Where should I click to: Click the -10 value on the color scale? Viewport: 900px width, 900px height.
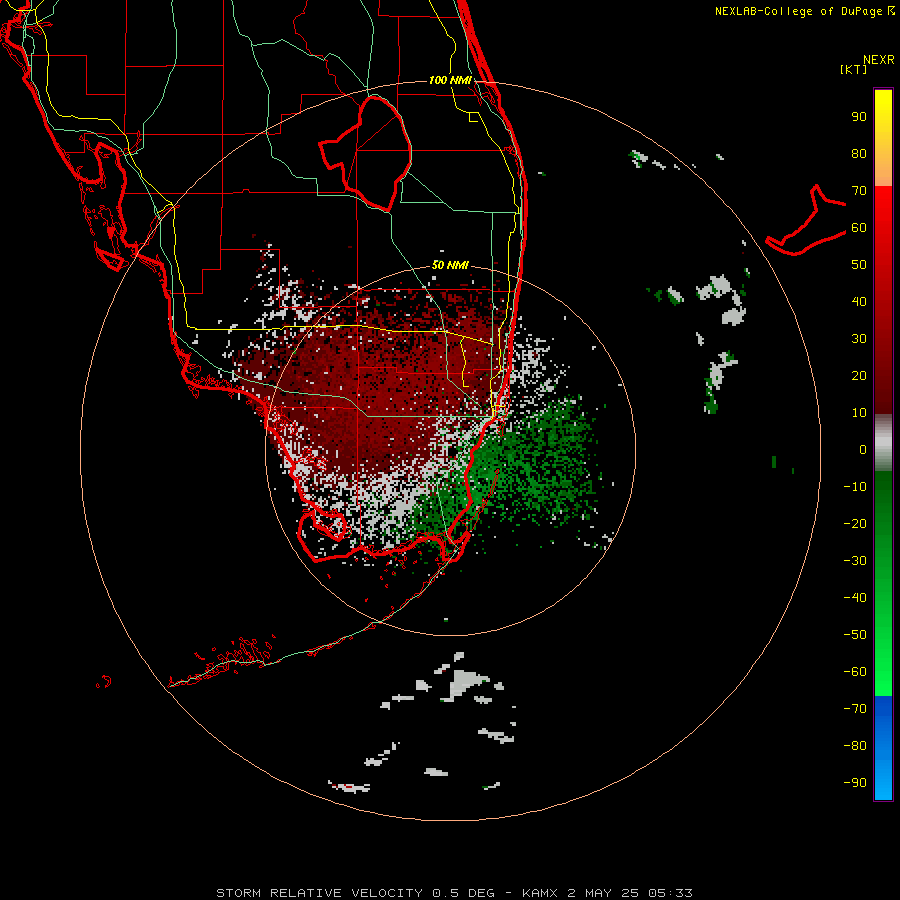pos(855,487)
